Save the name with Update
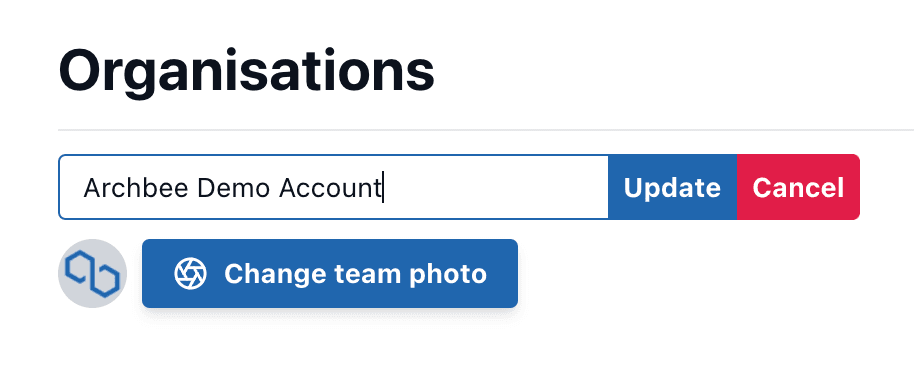Viewport: 914px width, 382px height. tap(672, 187)
